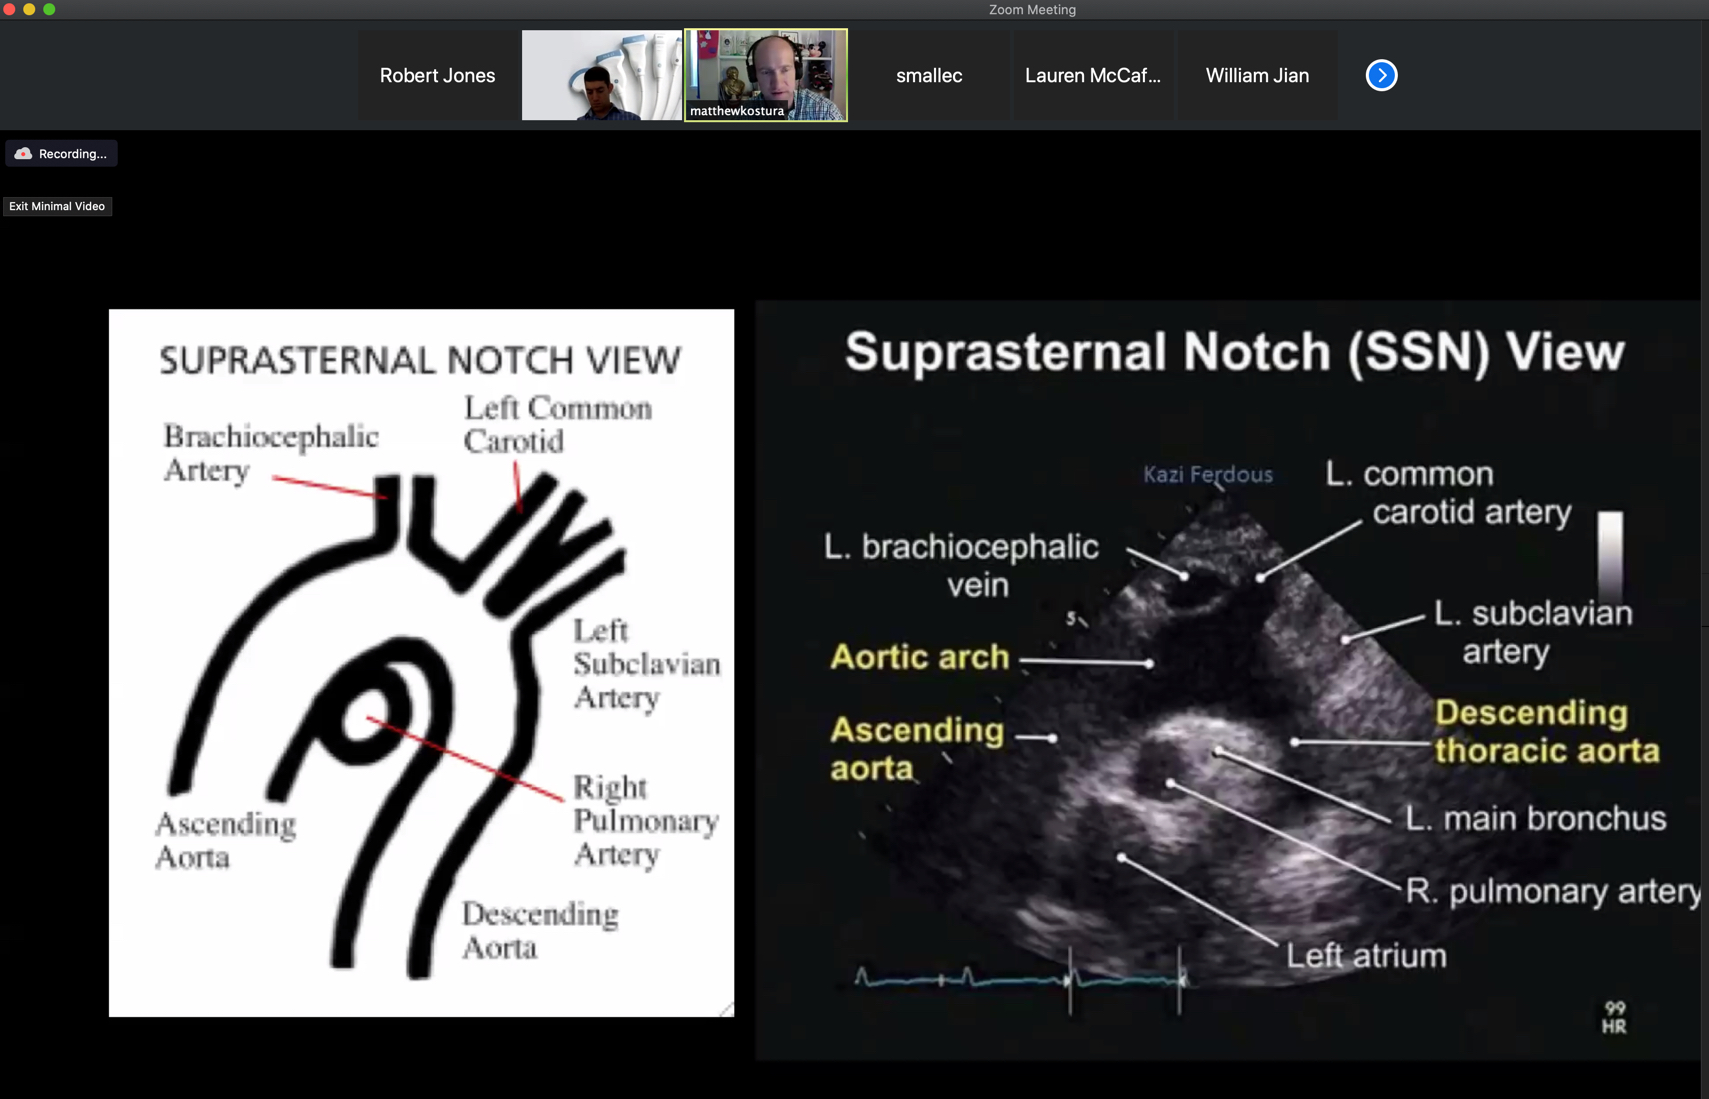Click the Exit Minimal Video button

(x=57, y=206)
